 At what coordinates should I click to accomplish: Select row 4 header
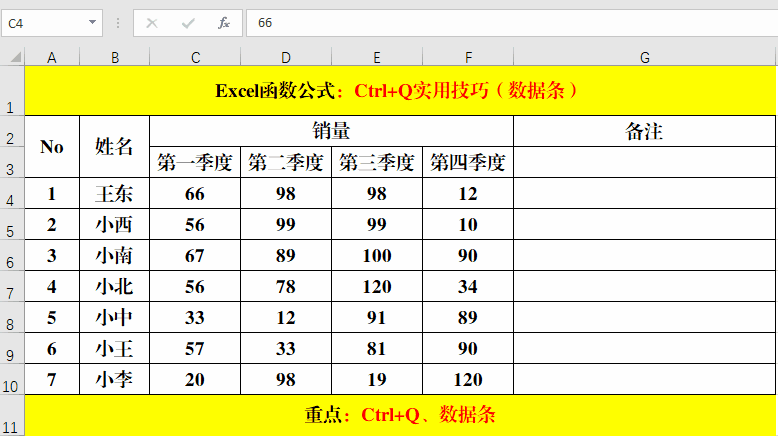coord(12,193)
